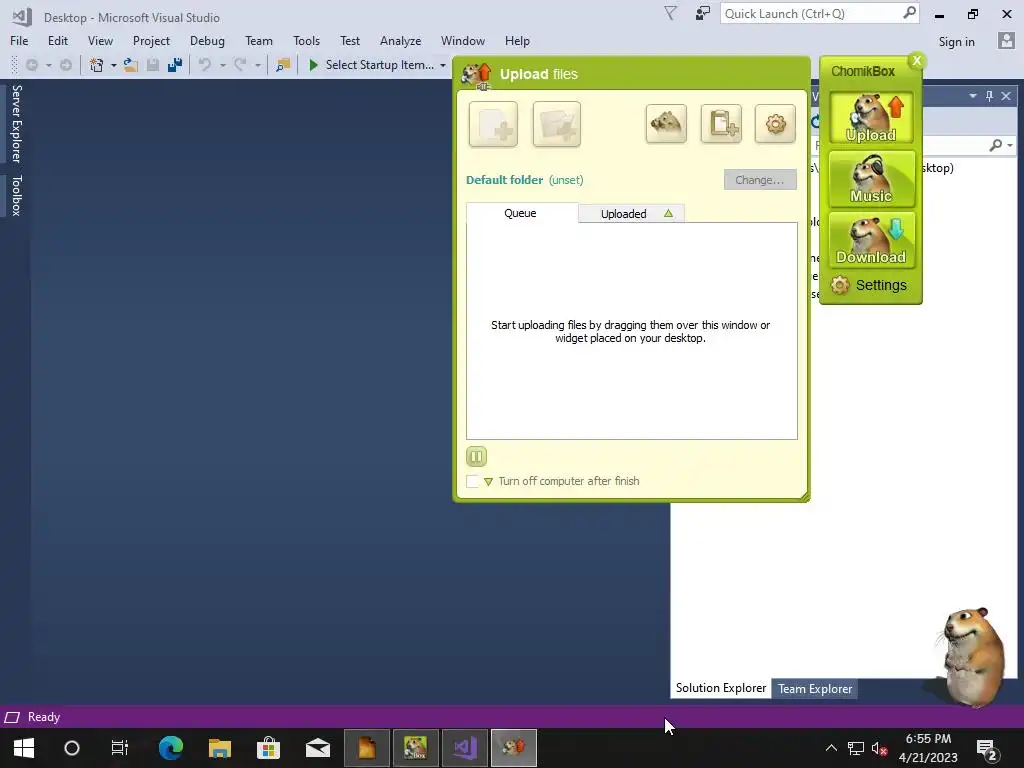Open the Undo history dropdown arrow
Screen dimensions: 1024x768
click(223, 65)
